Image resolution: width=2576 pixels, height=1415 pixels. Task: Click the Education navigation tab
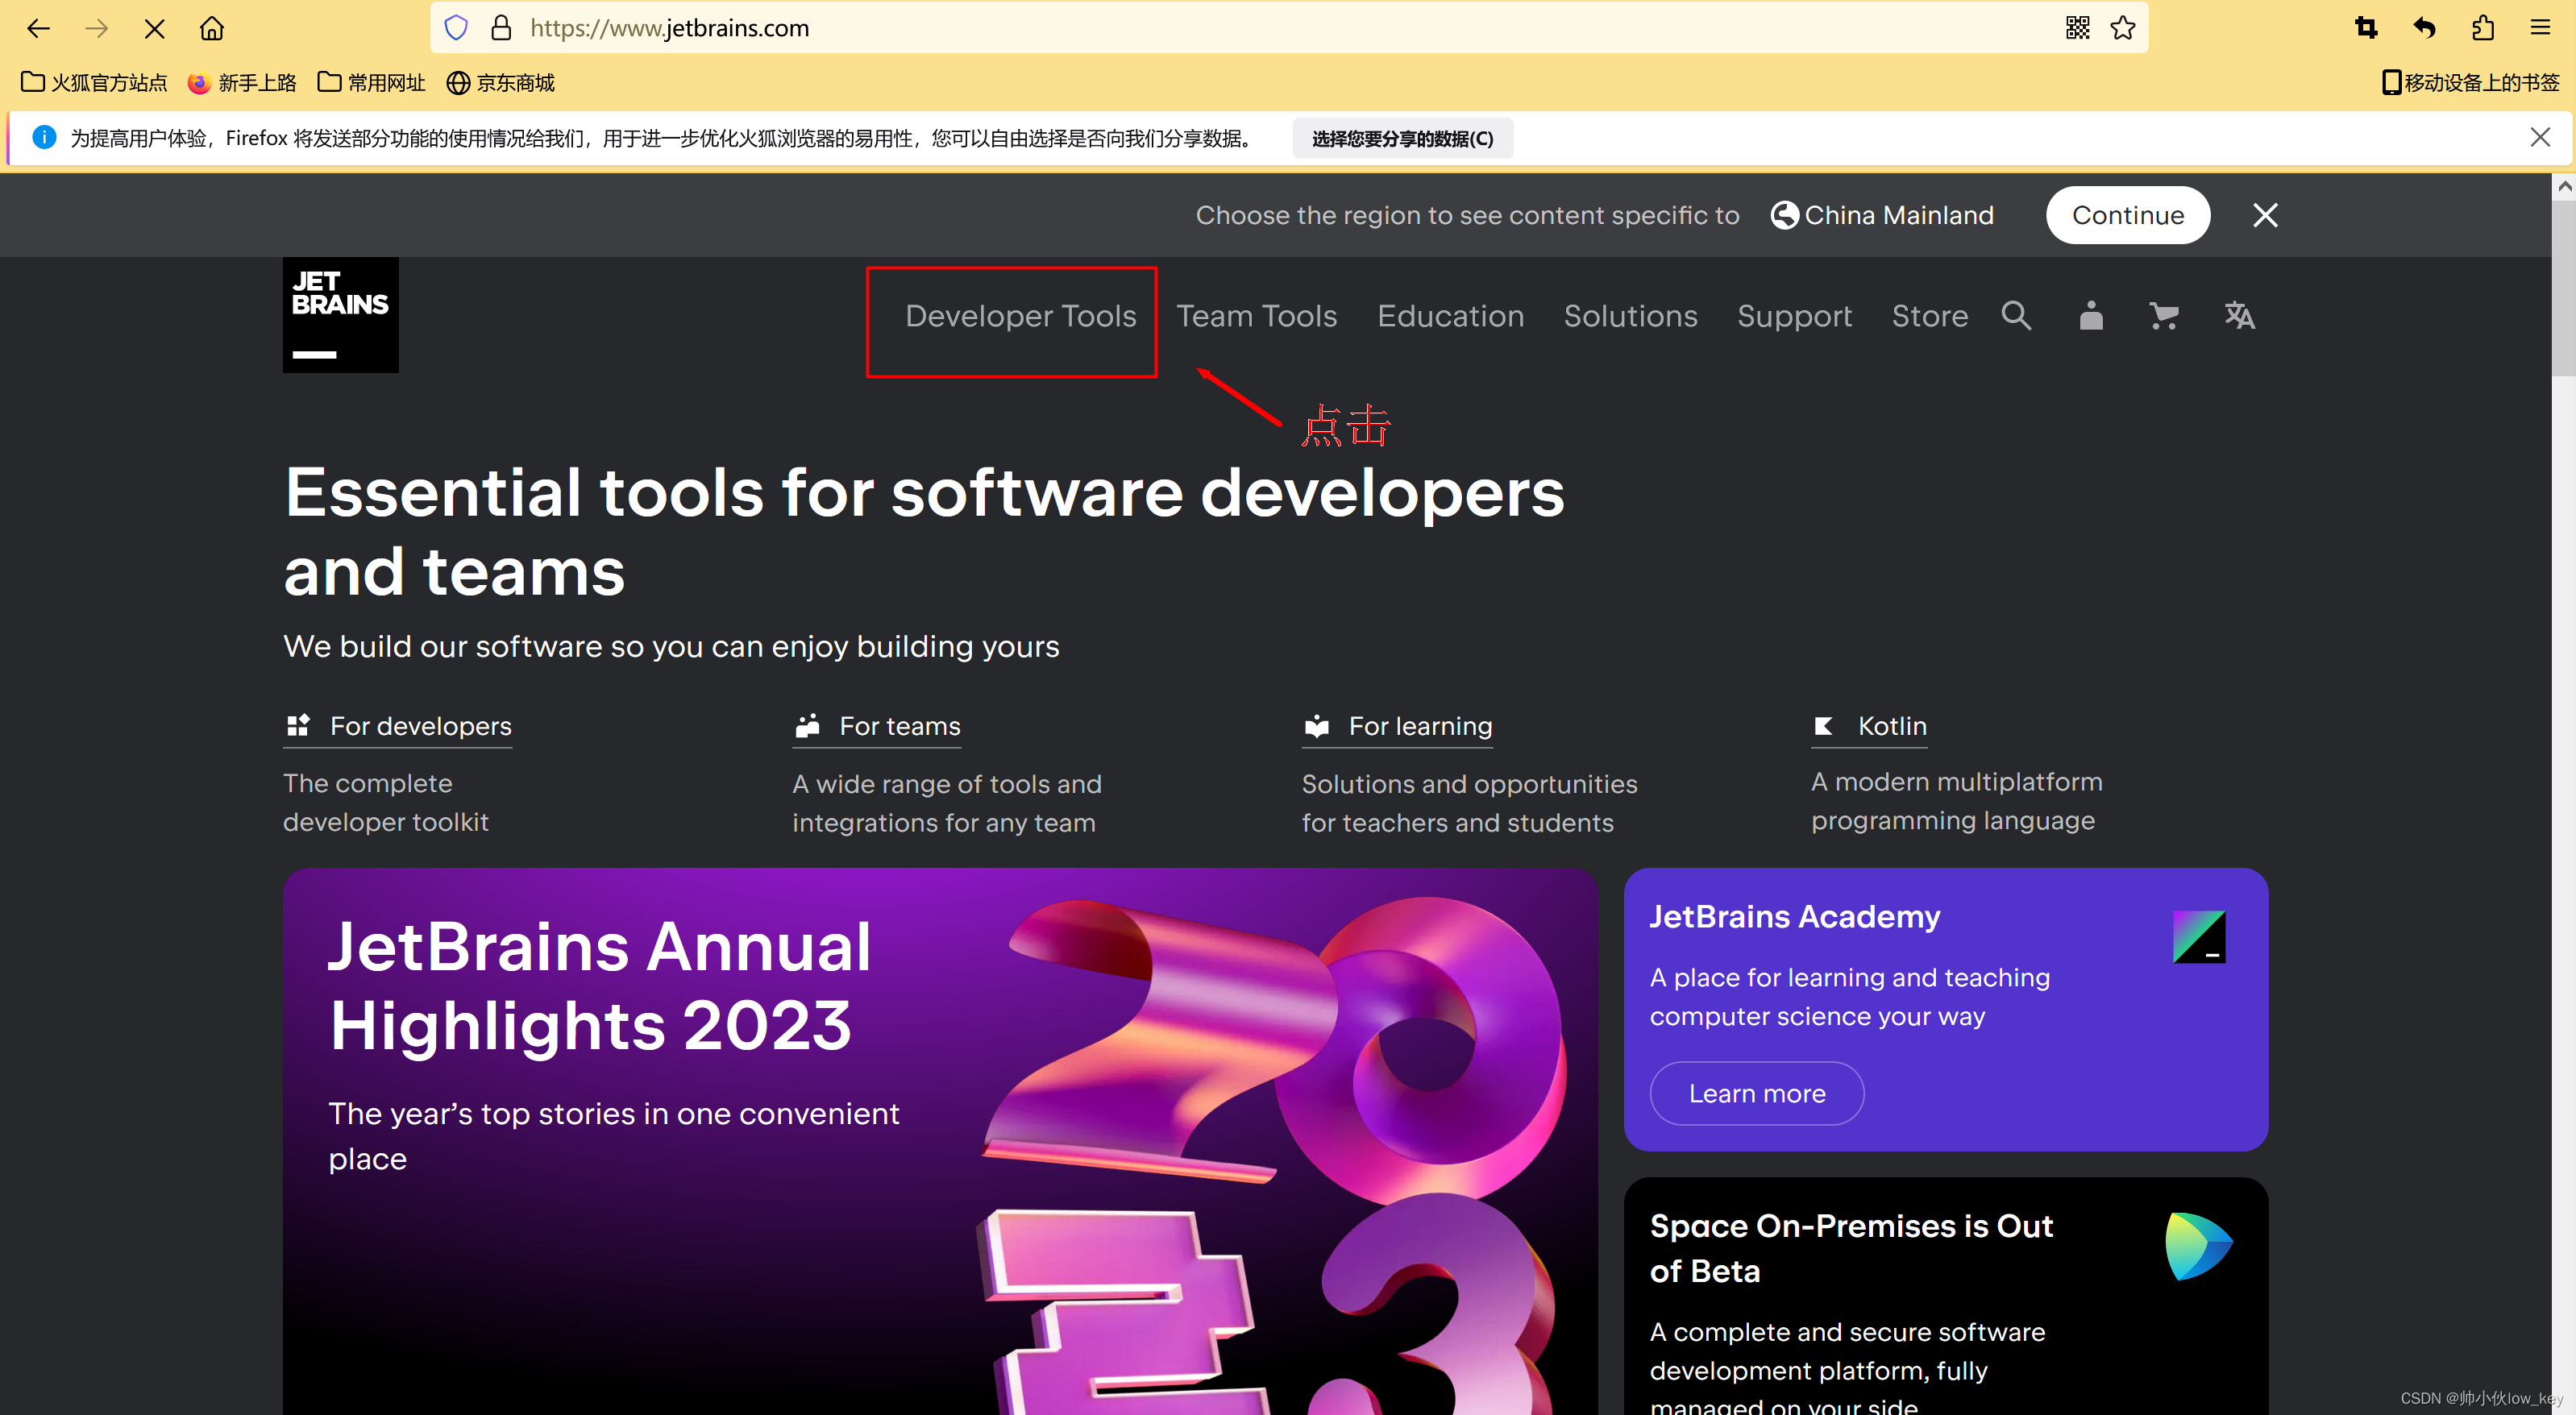coord(1450,315)
